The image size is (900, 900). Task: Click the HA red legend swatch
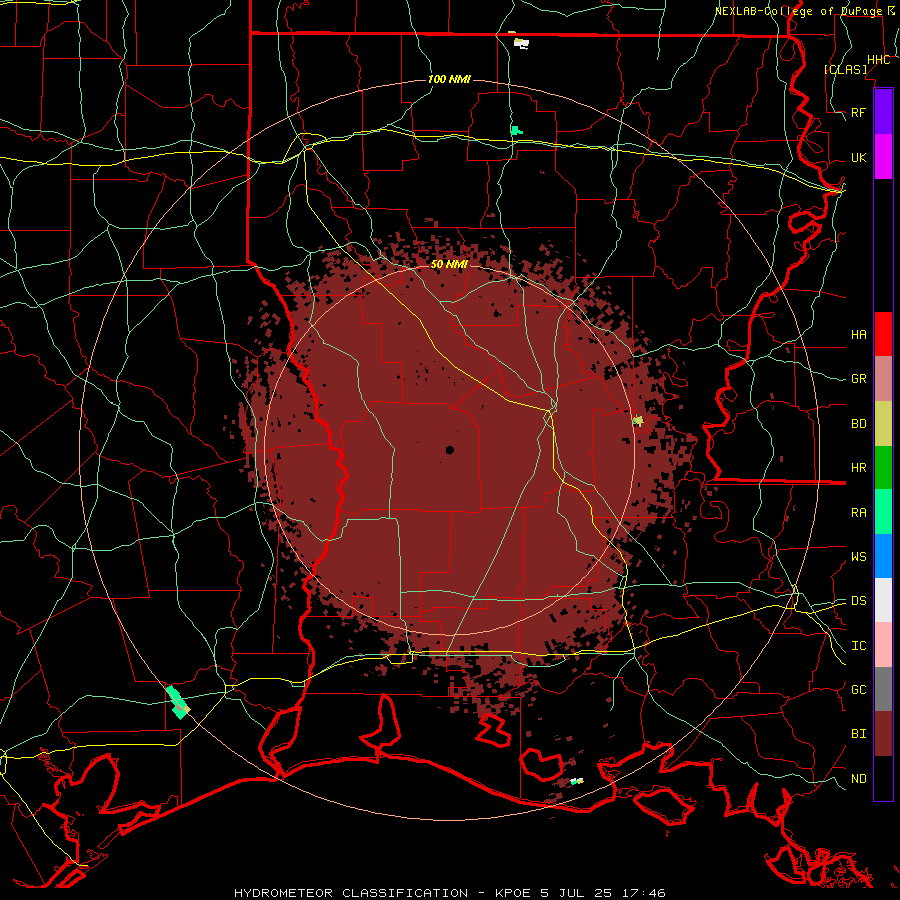point(883,334)
